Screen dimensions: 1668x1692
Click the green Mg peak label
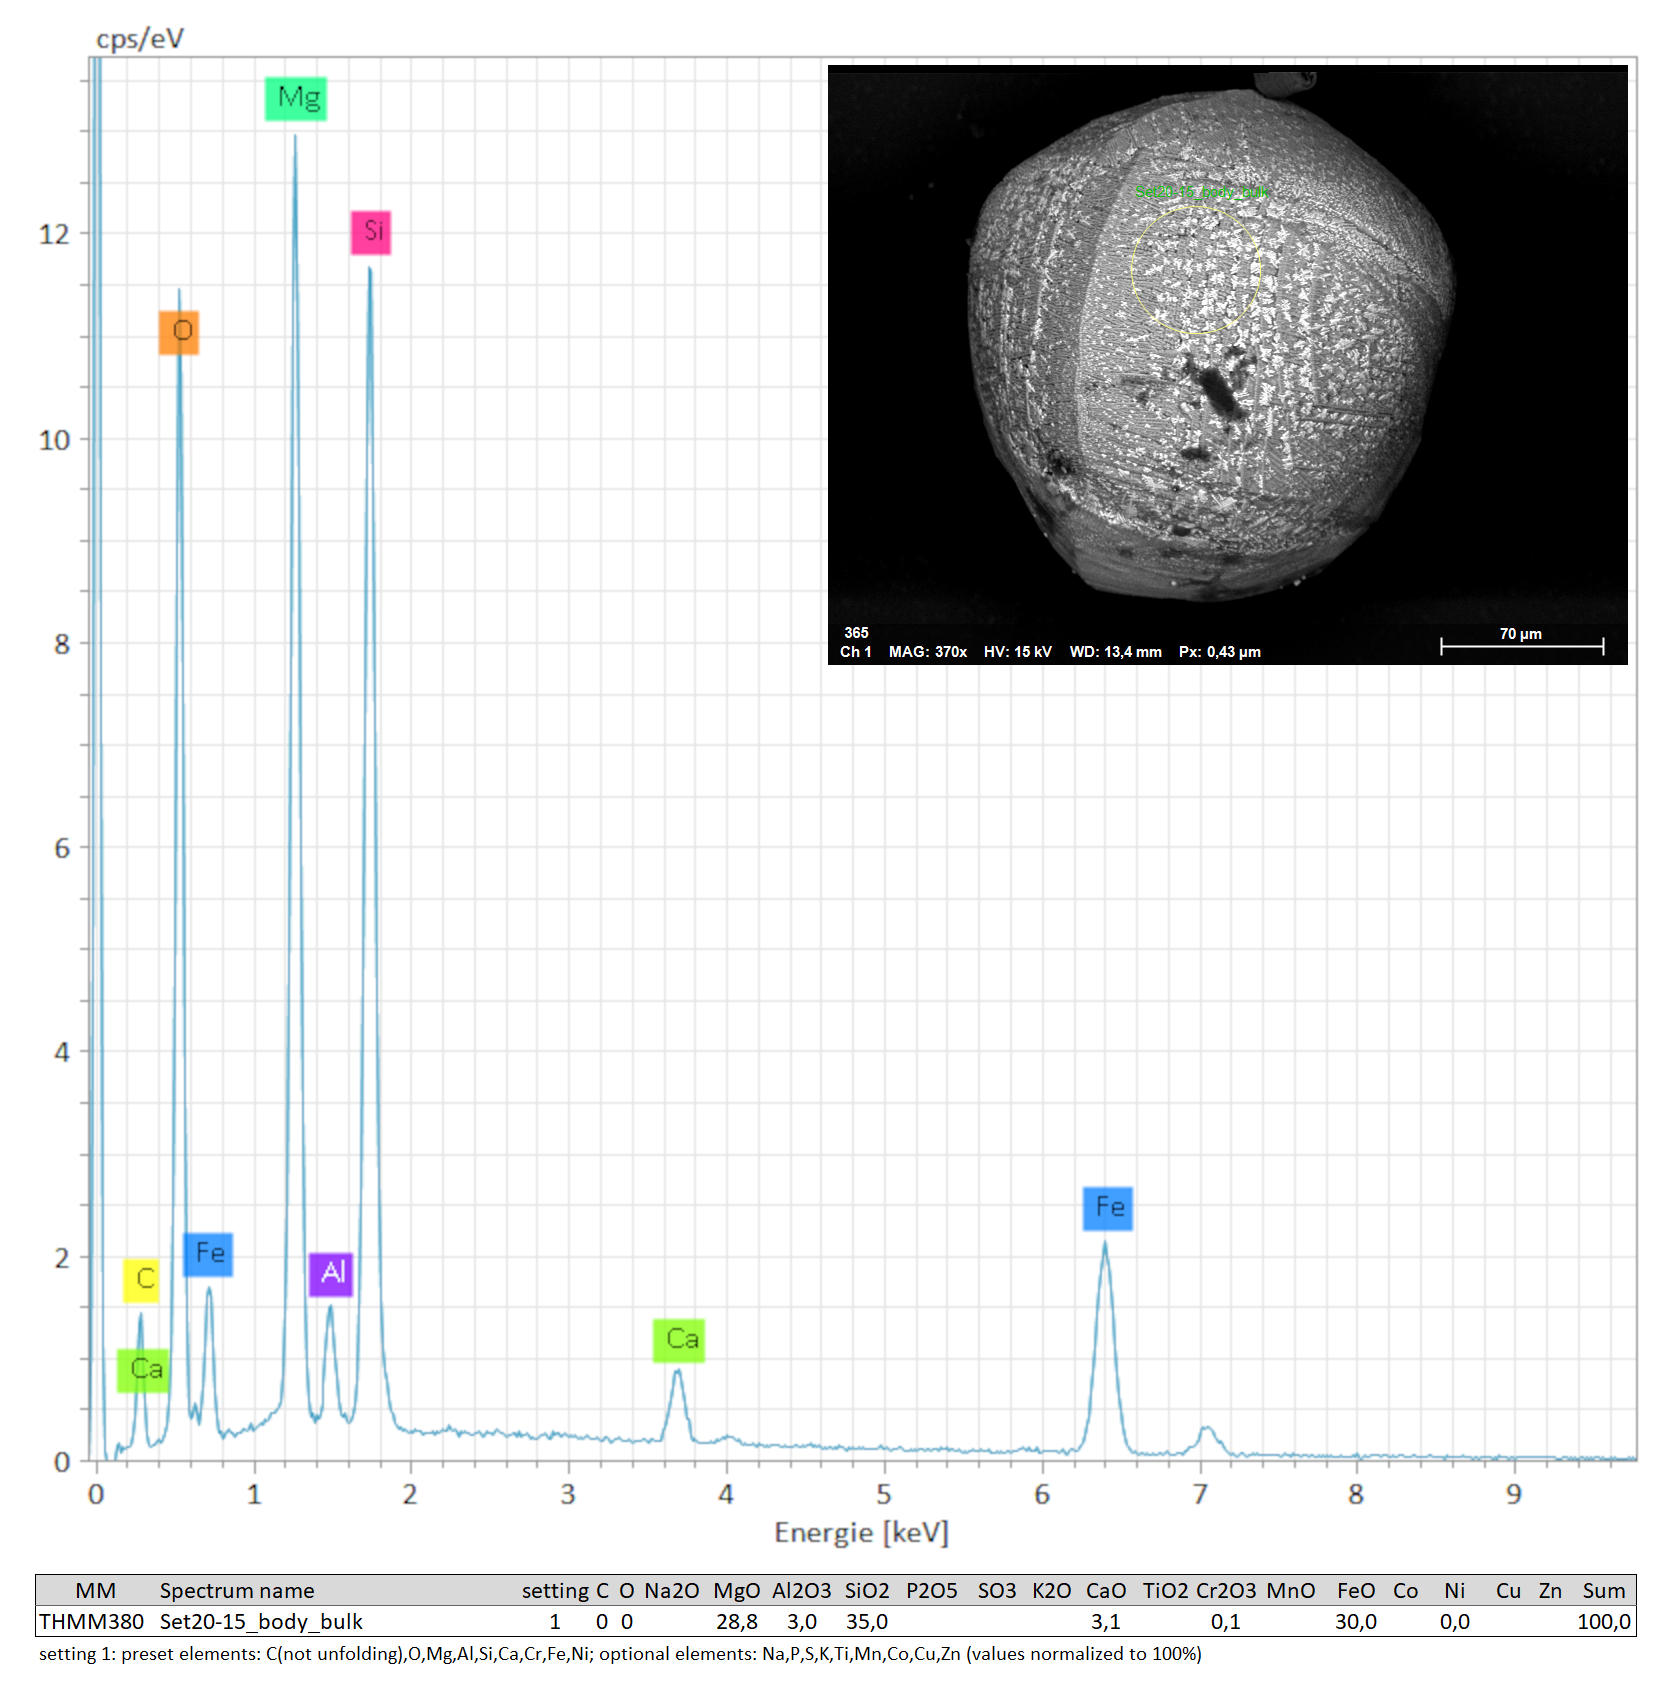[x=296, y=98]
